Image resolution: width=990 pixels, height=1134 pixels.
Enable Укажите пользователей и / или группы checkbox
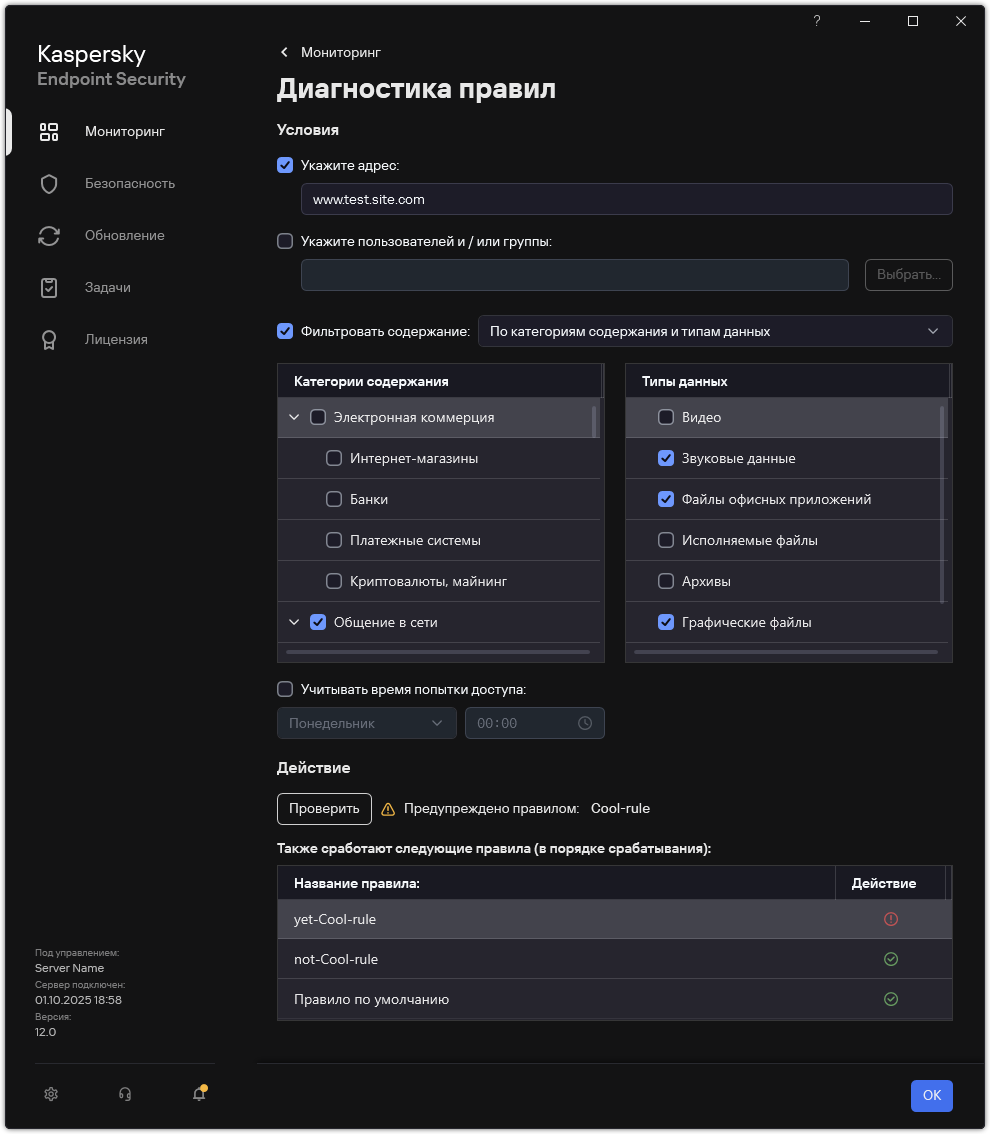pos(285,241)
